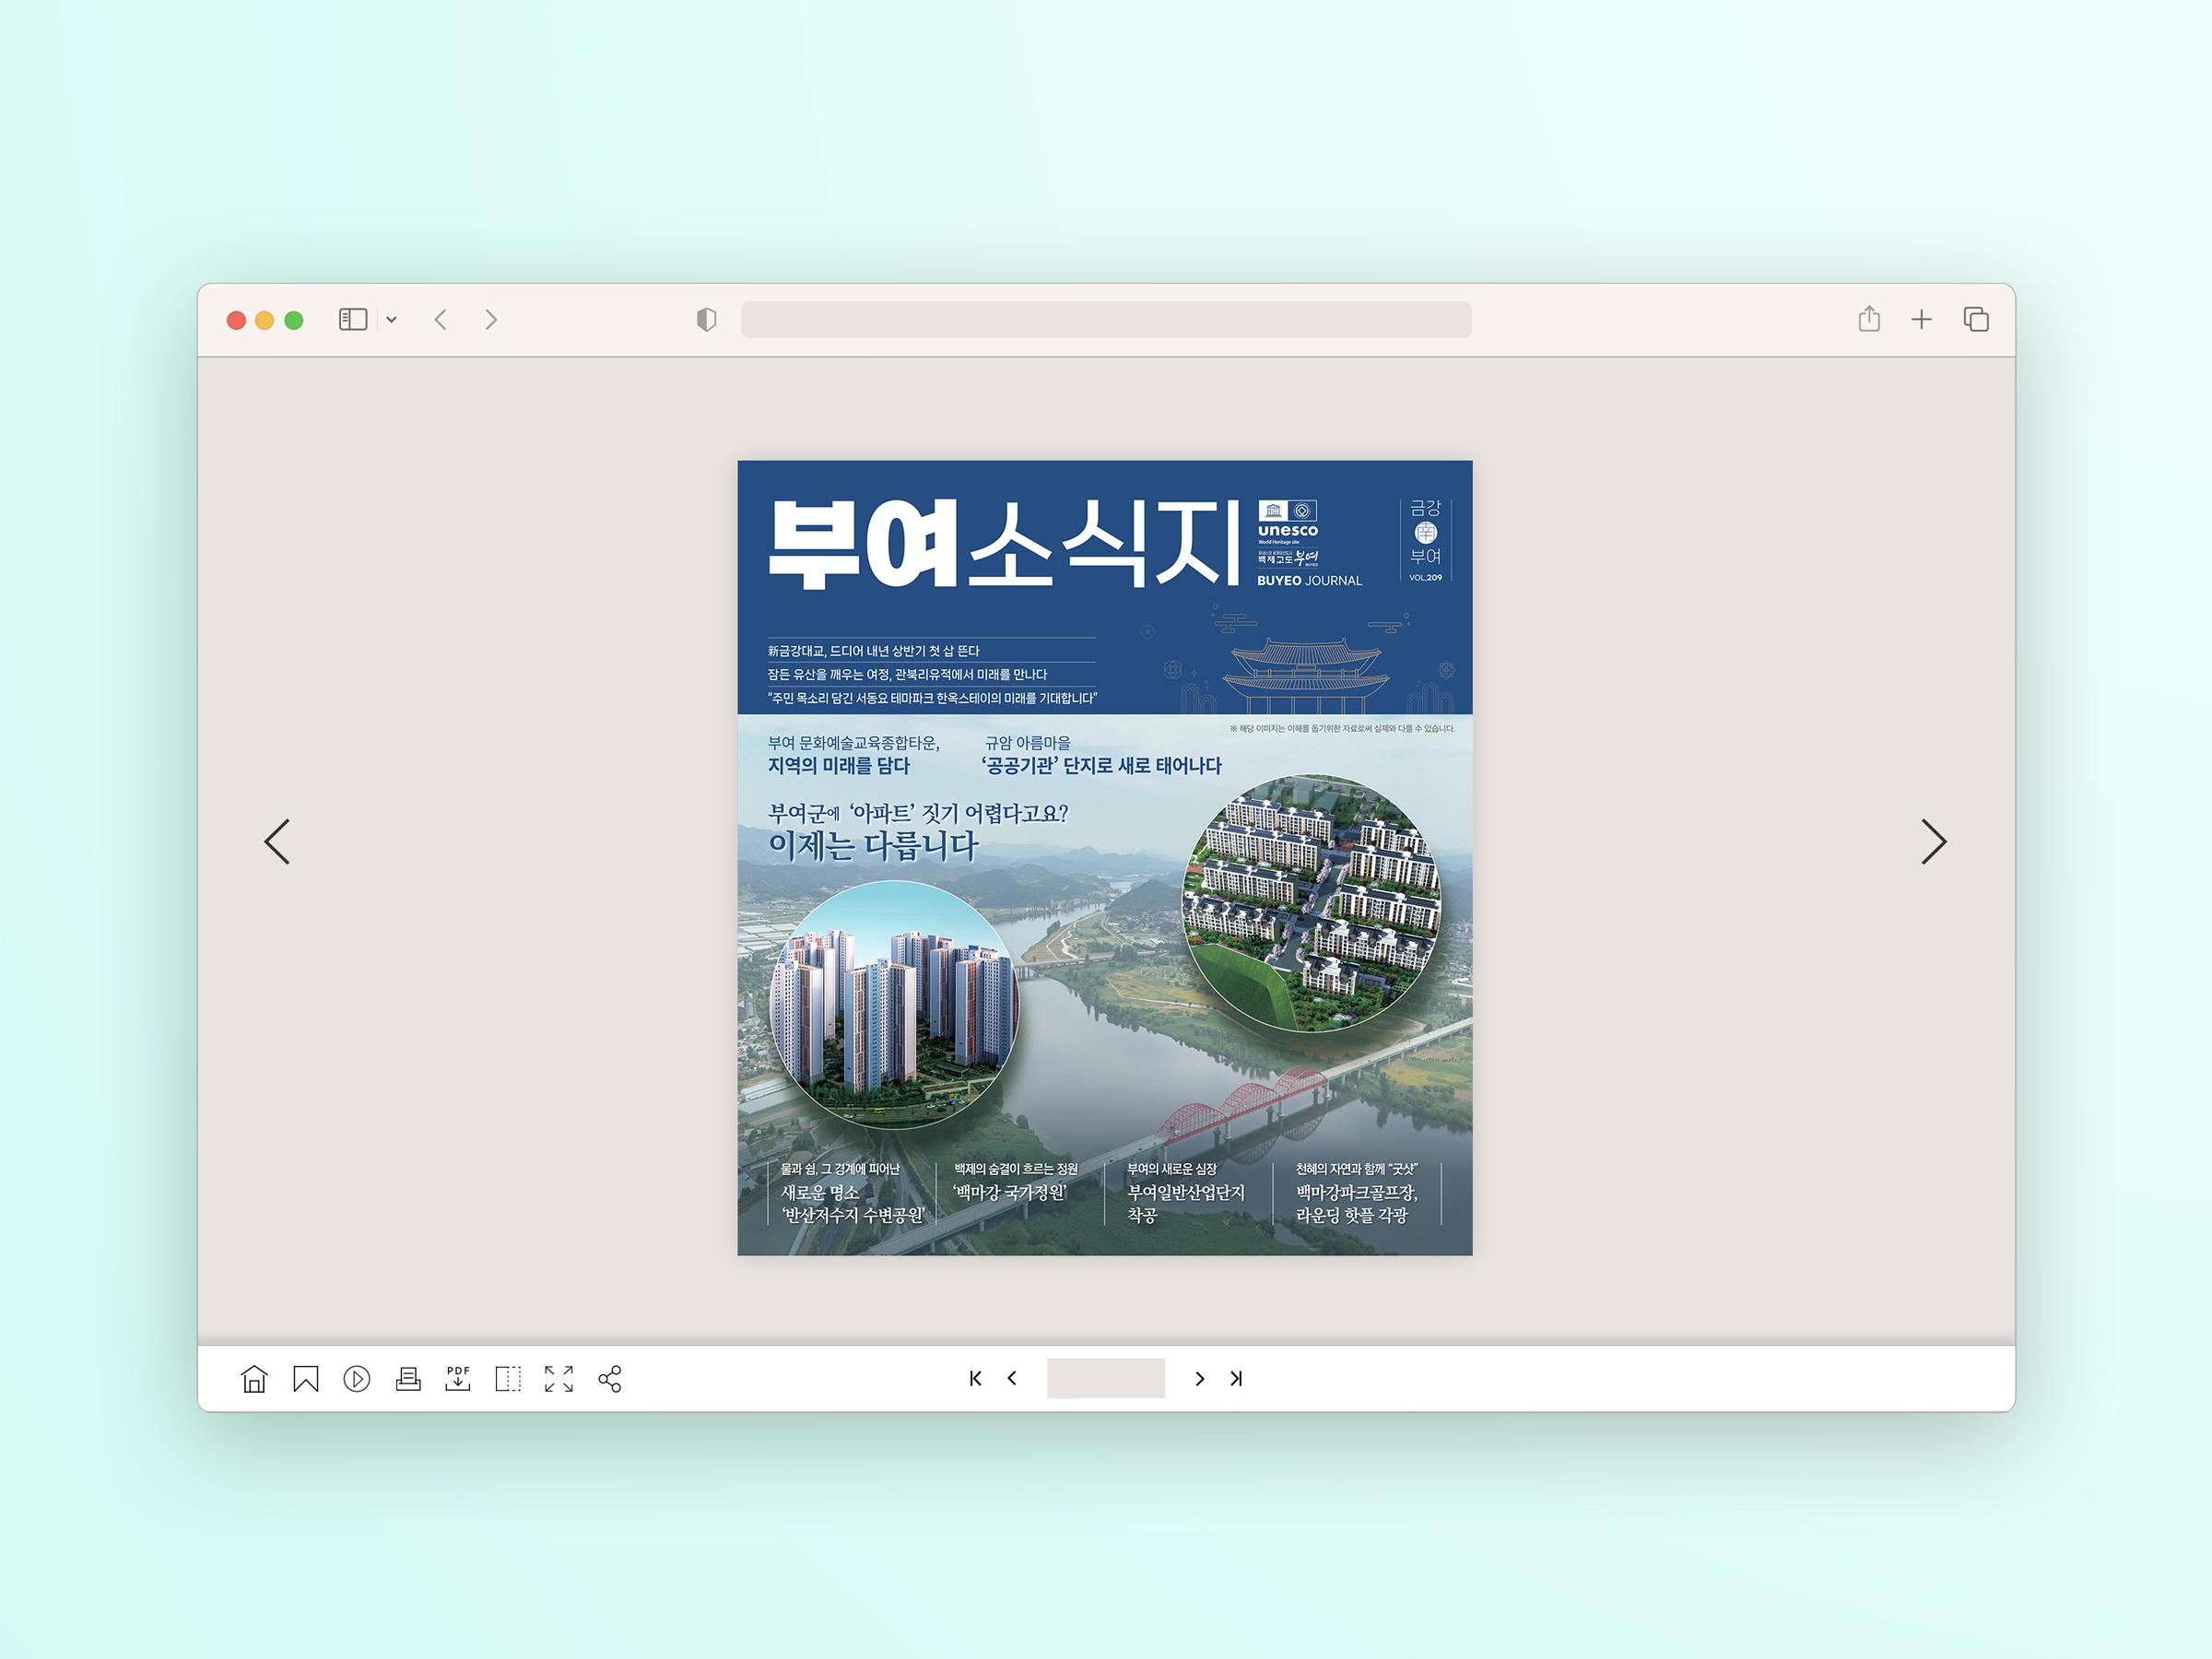
Task: Click the 부여소식지 magazine cover
Action: [1105, 857]
